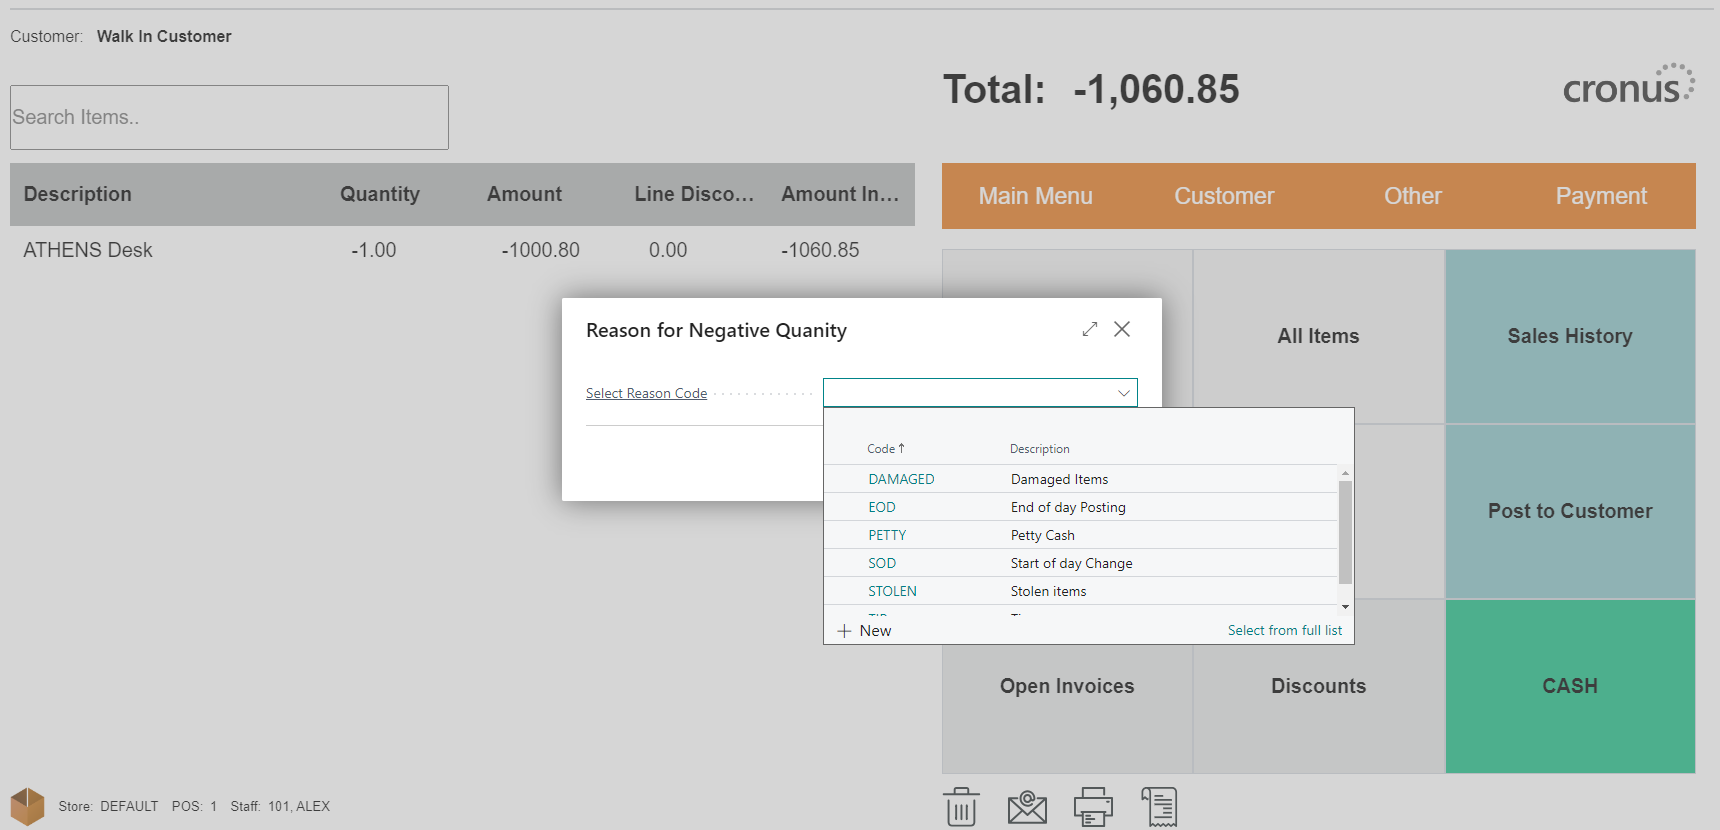This screenshot has width=1720, height=830.
Task: Expand the dialog with the diagonal arrows icon
Action: coord(1090,329)
